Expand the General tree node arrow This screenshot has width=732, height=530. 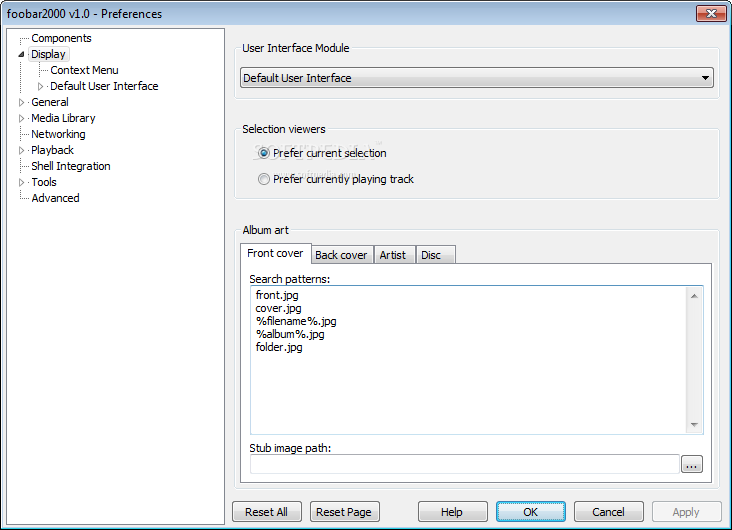pos(21,102)
